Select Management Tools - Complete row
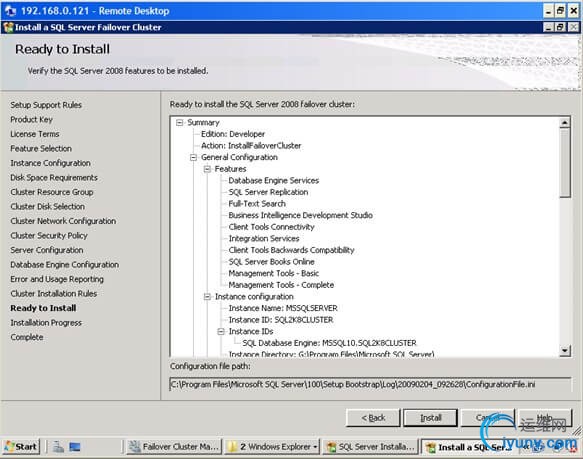The height and width of the screenshot is (459, 583). point(281,285)
